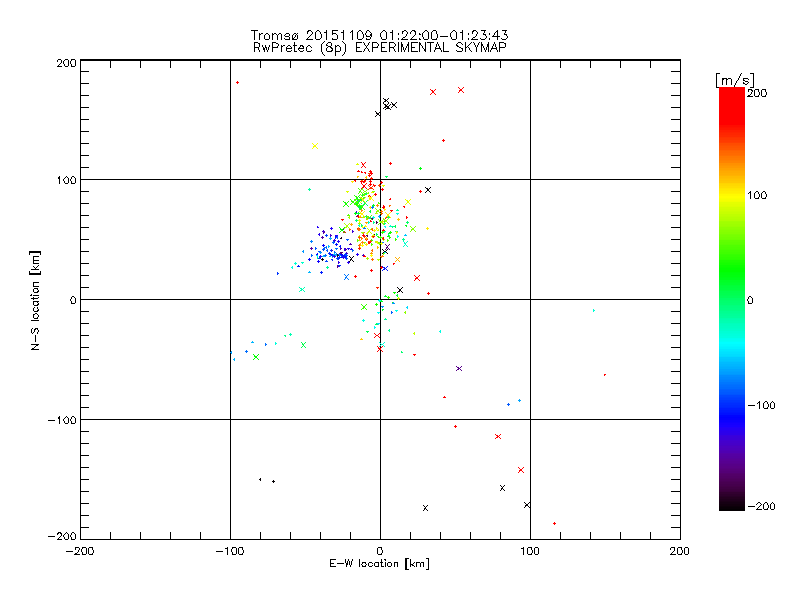Image resolution: width=800 pixels, height=600 pixels.
Task: Click the black bottom end of color bar
Action: (732, 506)
